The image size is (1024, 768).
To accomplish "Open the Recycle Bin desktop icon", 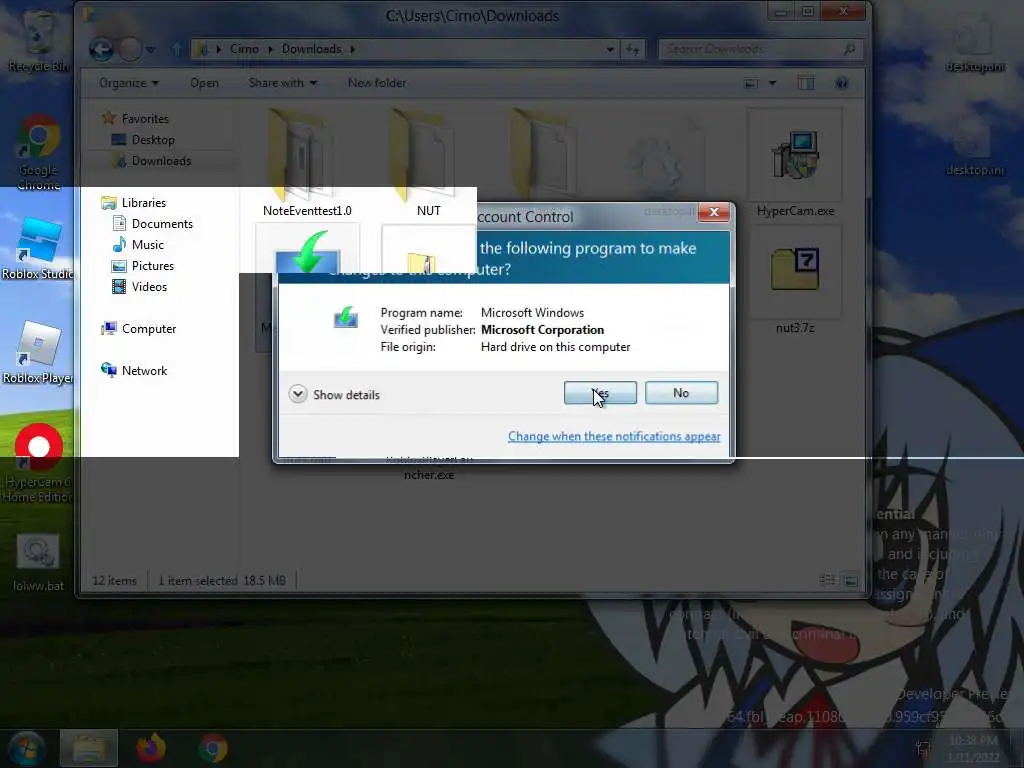I will click(38, 40).
